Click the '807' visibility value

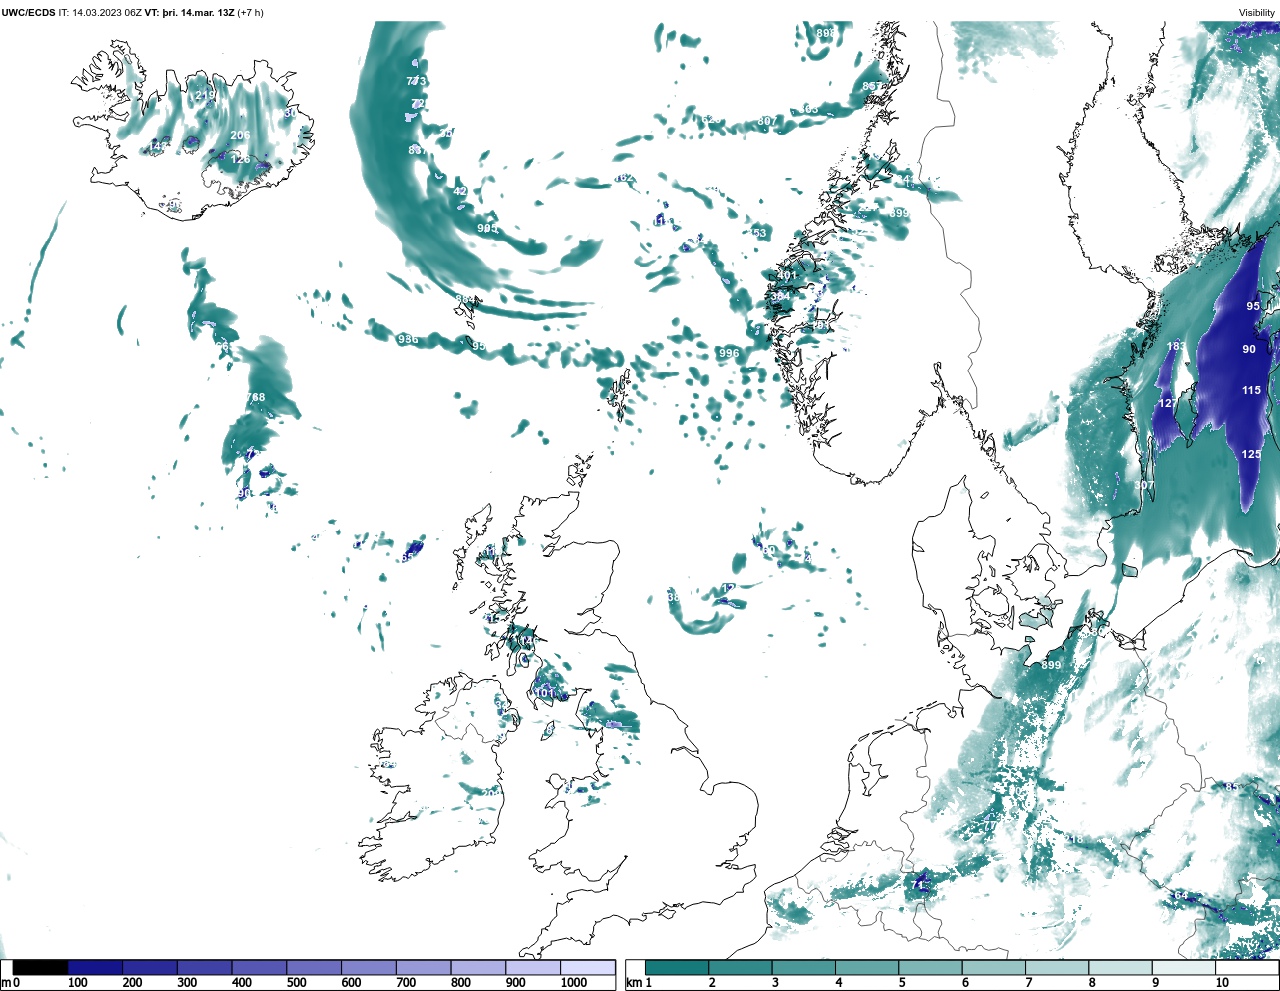tap(767, 121)
